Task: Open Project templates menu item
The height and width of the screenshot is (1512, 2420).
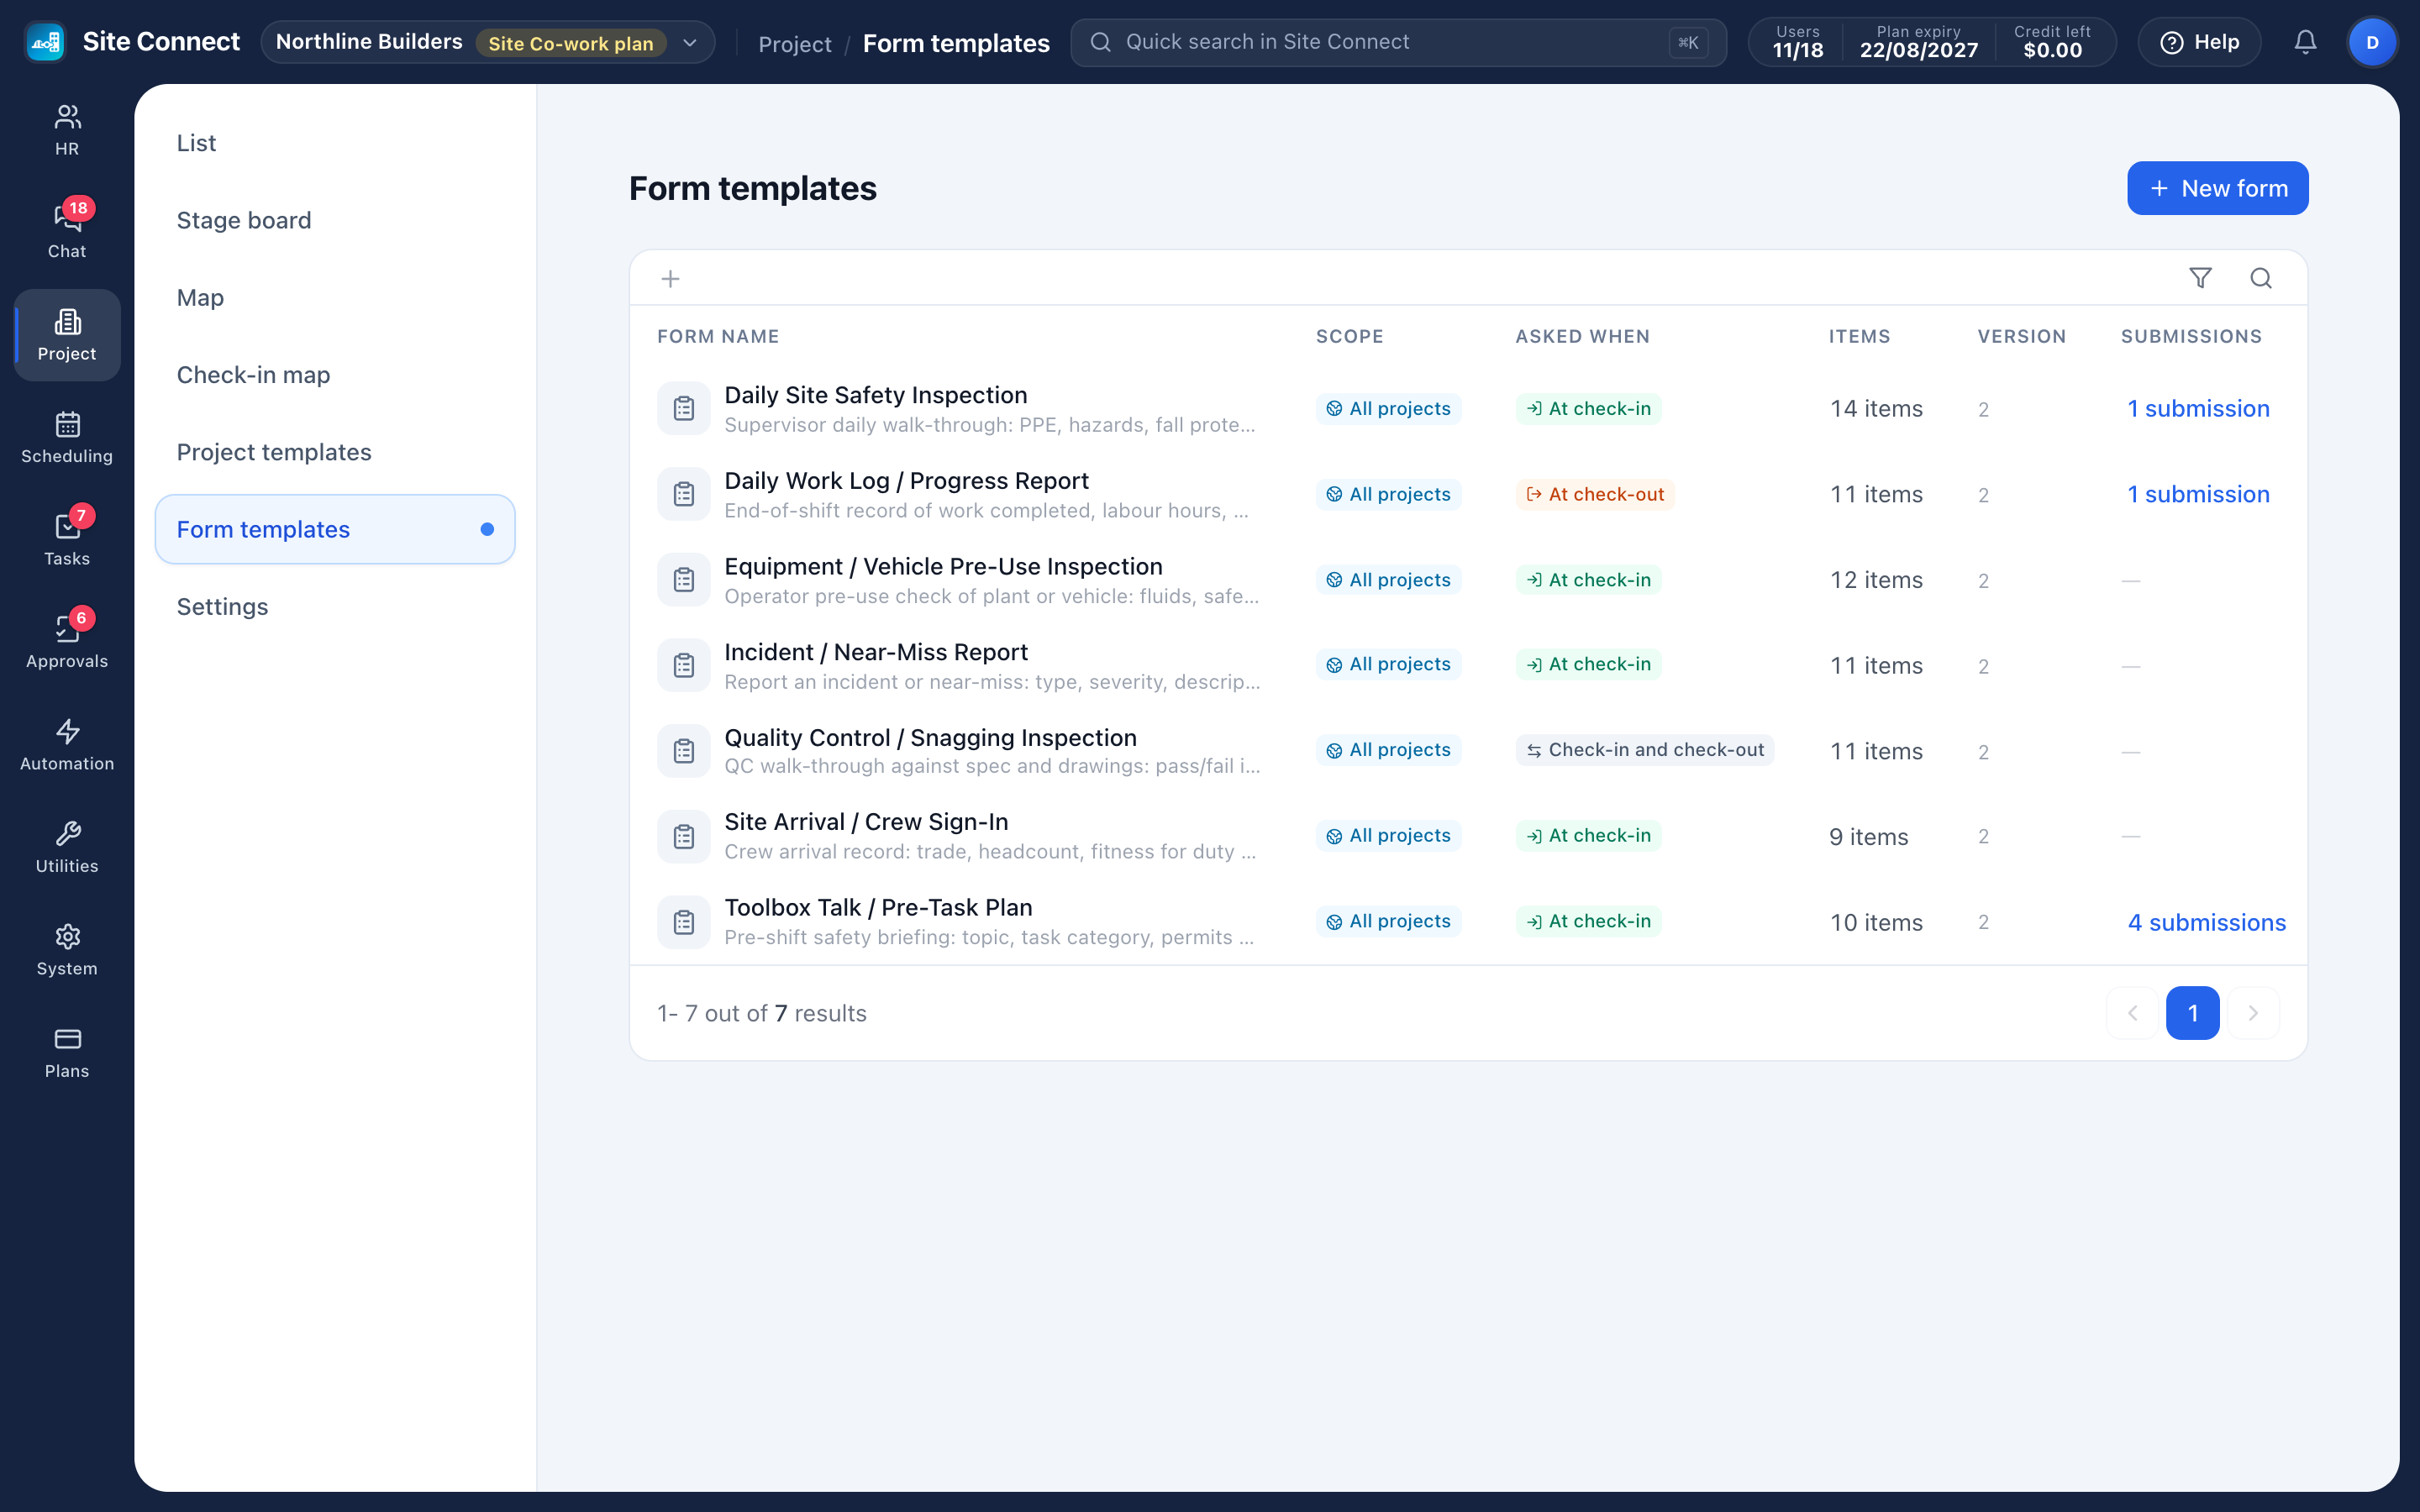Action: coord(335,452)
